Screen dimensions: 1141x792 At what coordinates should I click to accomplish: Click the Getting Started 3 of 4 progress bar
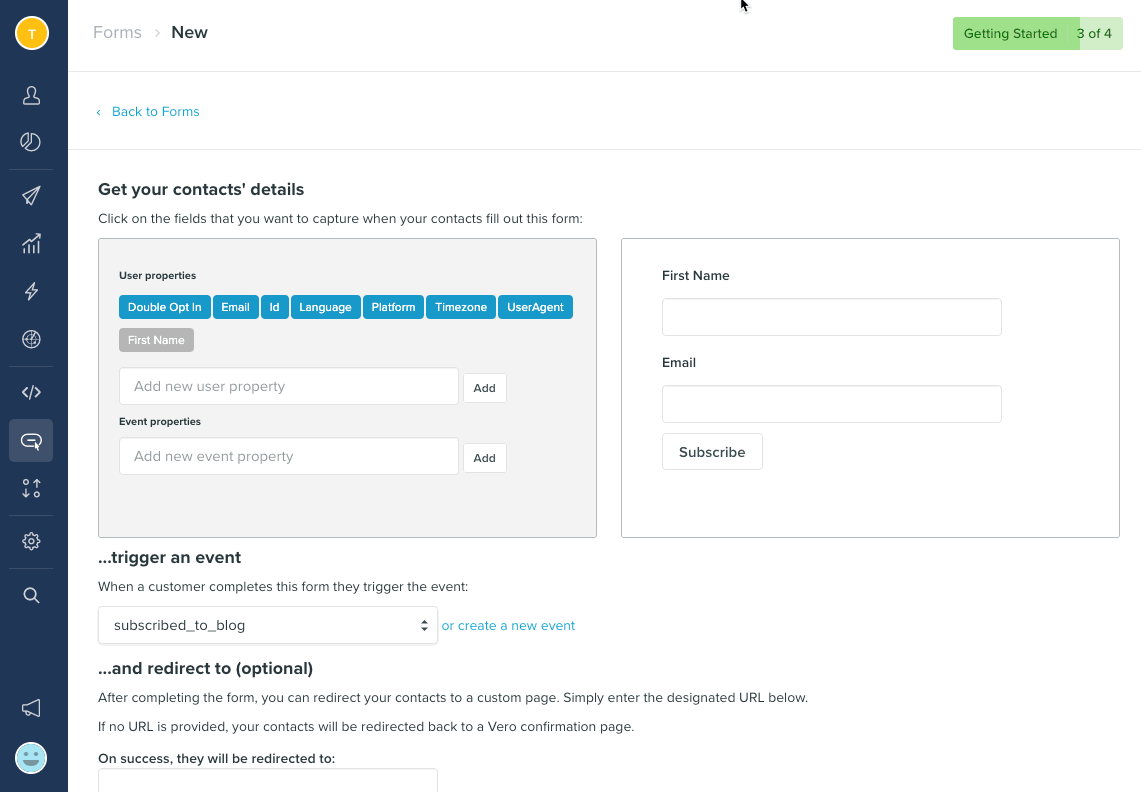tap(1037, 33)
